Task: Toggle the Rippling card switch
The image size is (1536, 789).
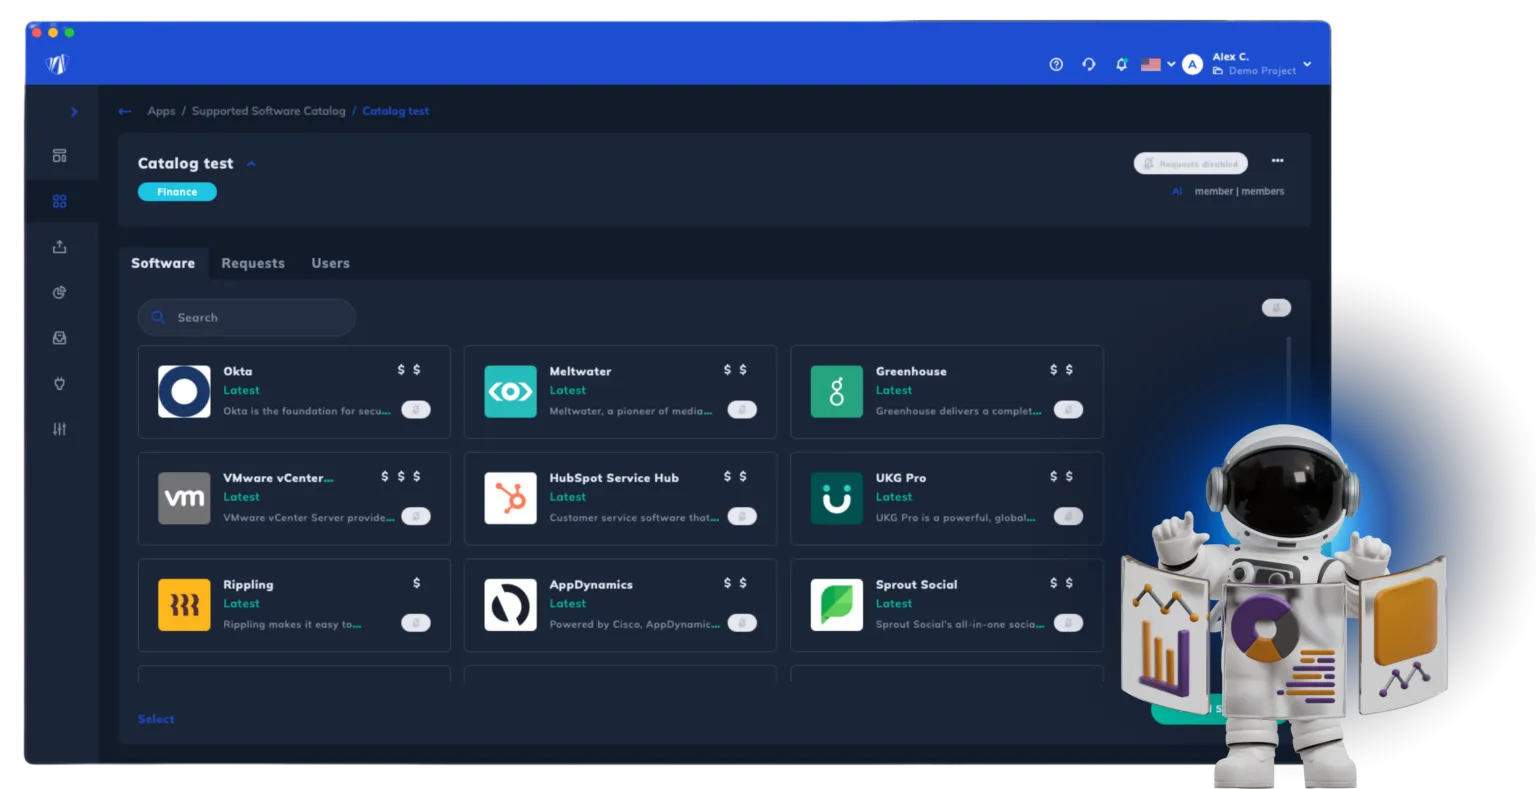Action: [x=416, y=623]
